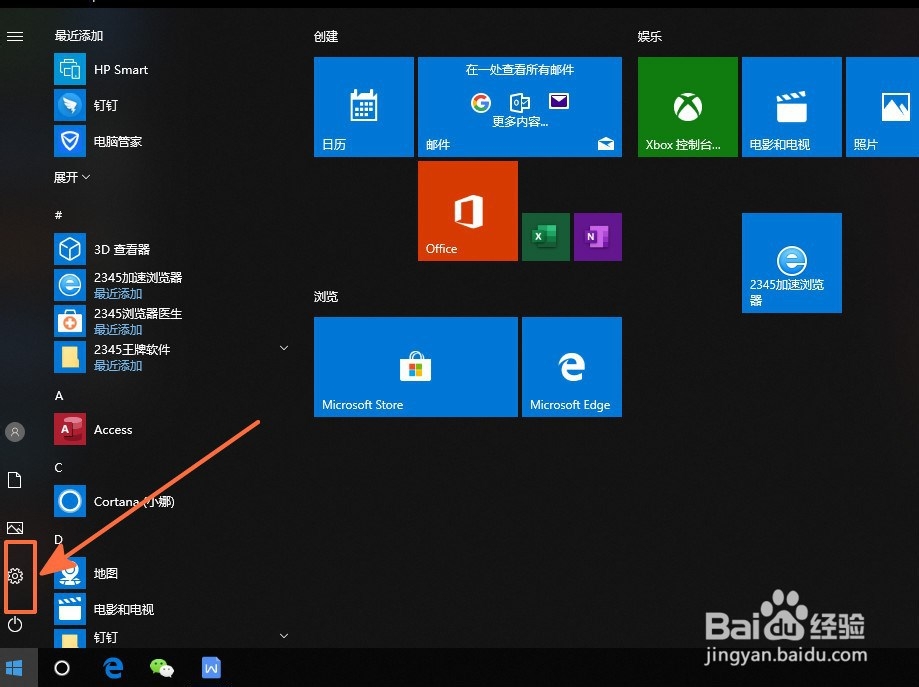This screenshot has height=687, width=919.
Task: Click the C letter group header
Action: coord(58,467)
